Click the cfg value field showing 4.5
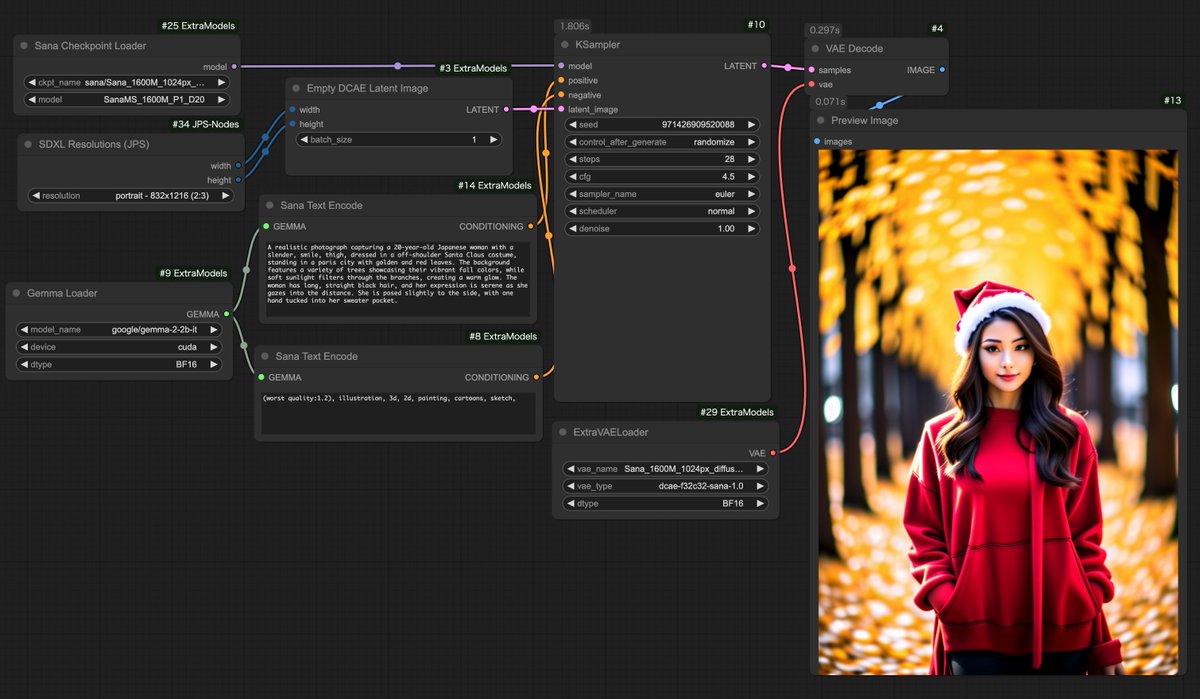This screenshot has width=1200, height=699. tap(661, 177)
